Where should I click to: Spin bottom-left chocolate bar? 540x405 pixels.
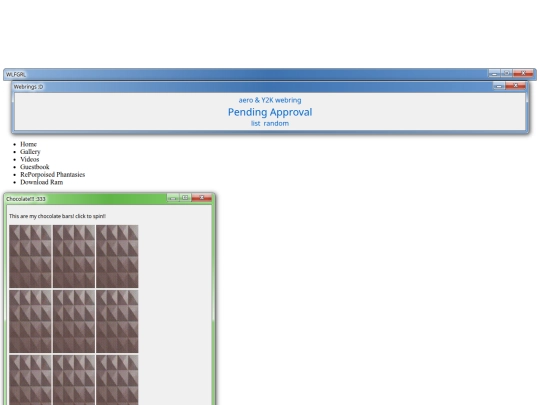30,380
